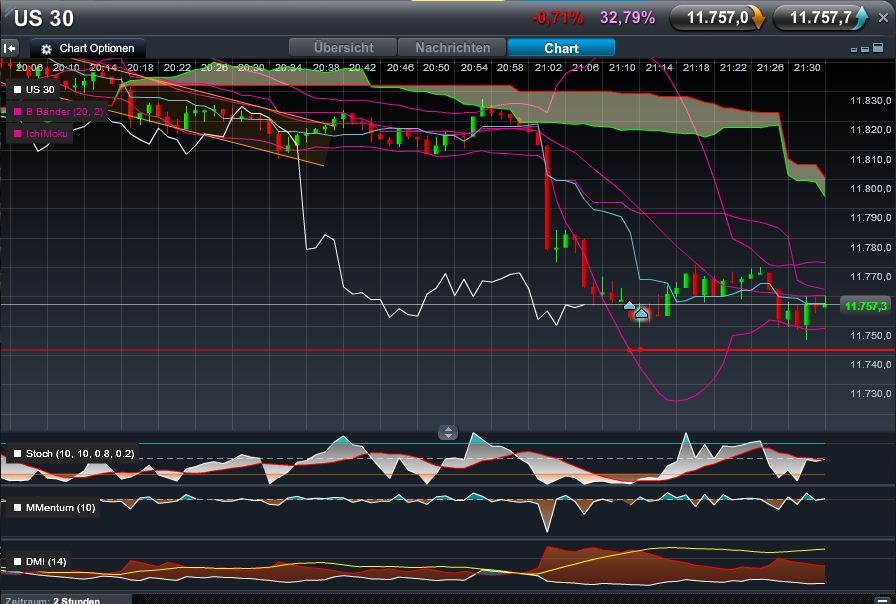Click the square icon beside the Stoch indicator label

point(17,452)
